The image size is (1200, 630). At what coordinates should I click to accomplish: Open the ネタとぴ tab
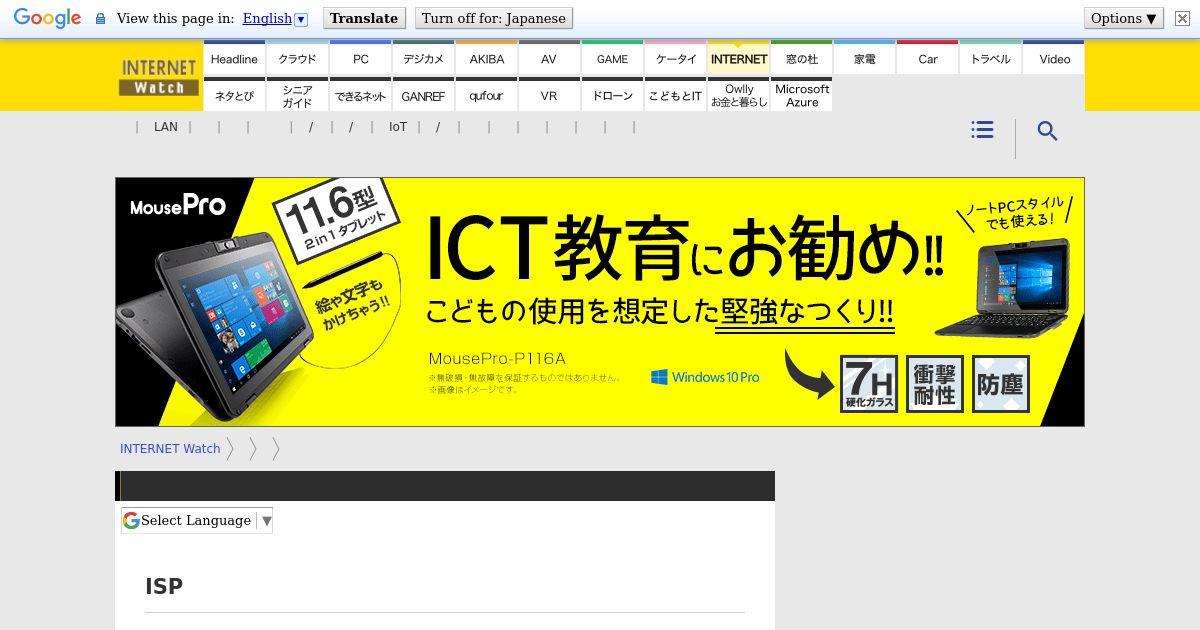coord(234,95)
